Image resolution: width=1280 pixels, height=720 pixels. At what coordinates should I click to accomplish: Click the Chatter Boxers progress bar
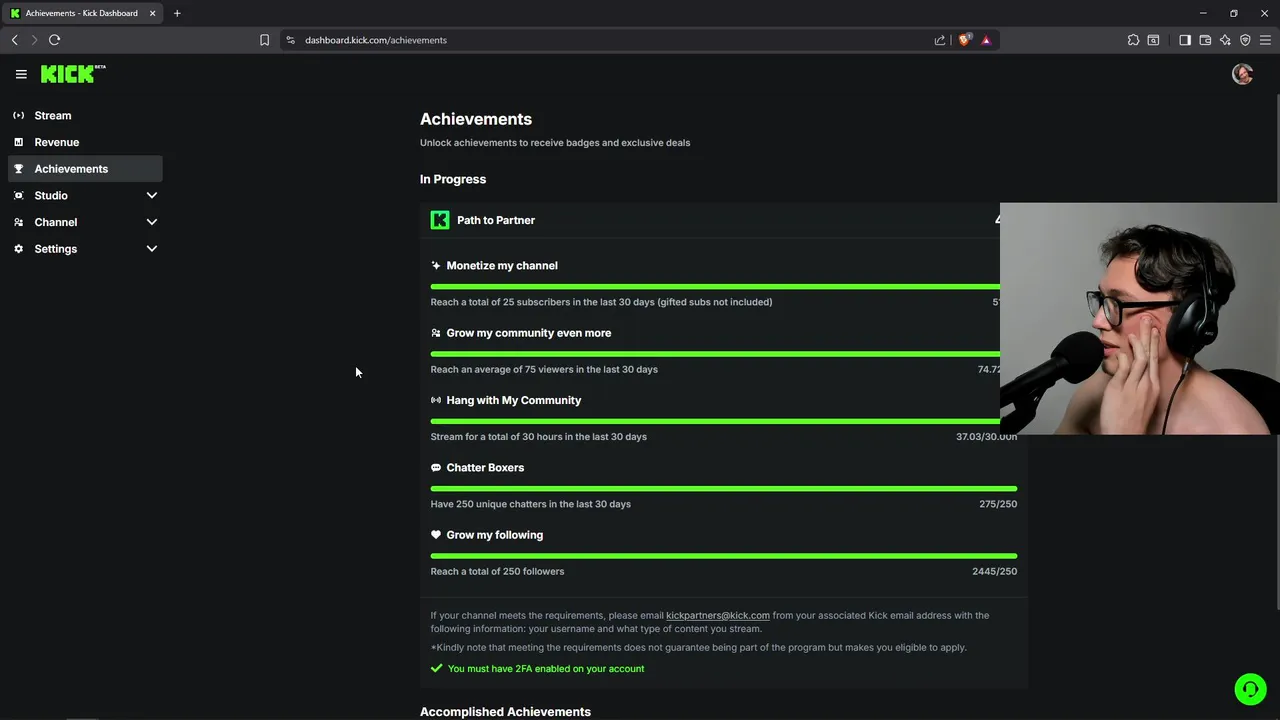(x=723, y=489)
